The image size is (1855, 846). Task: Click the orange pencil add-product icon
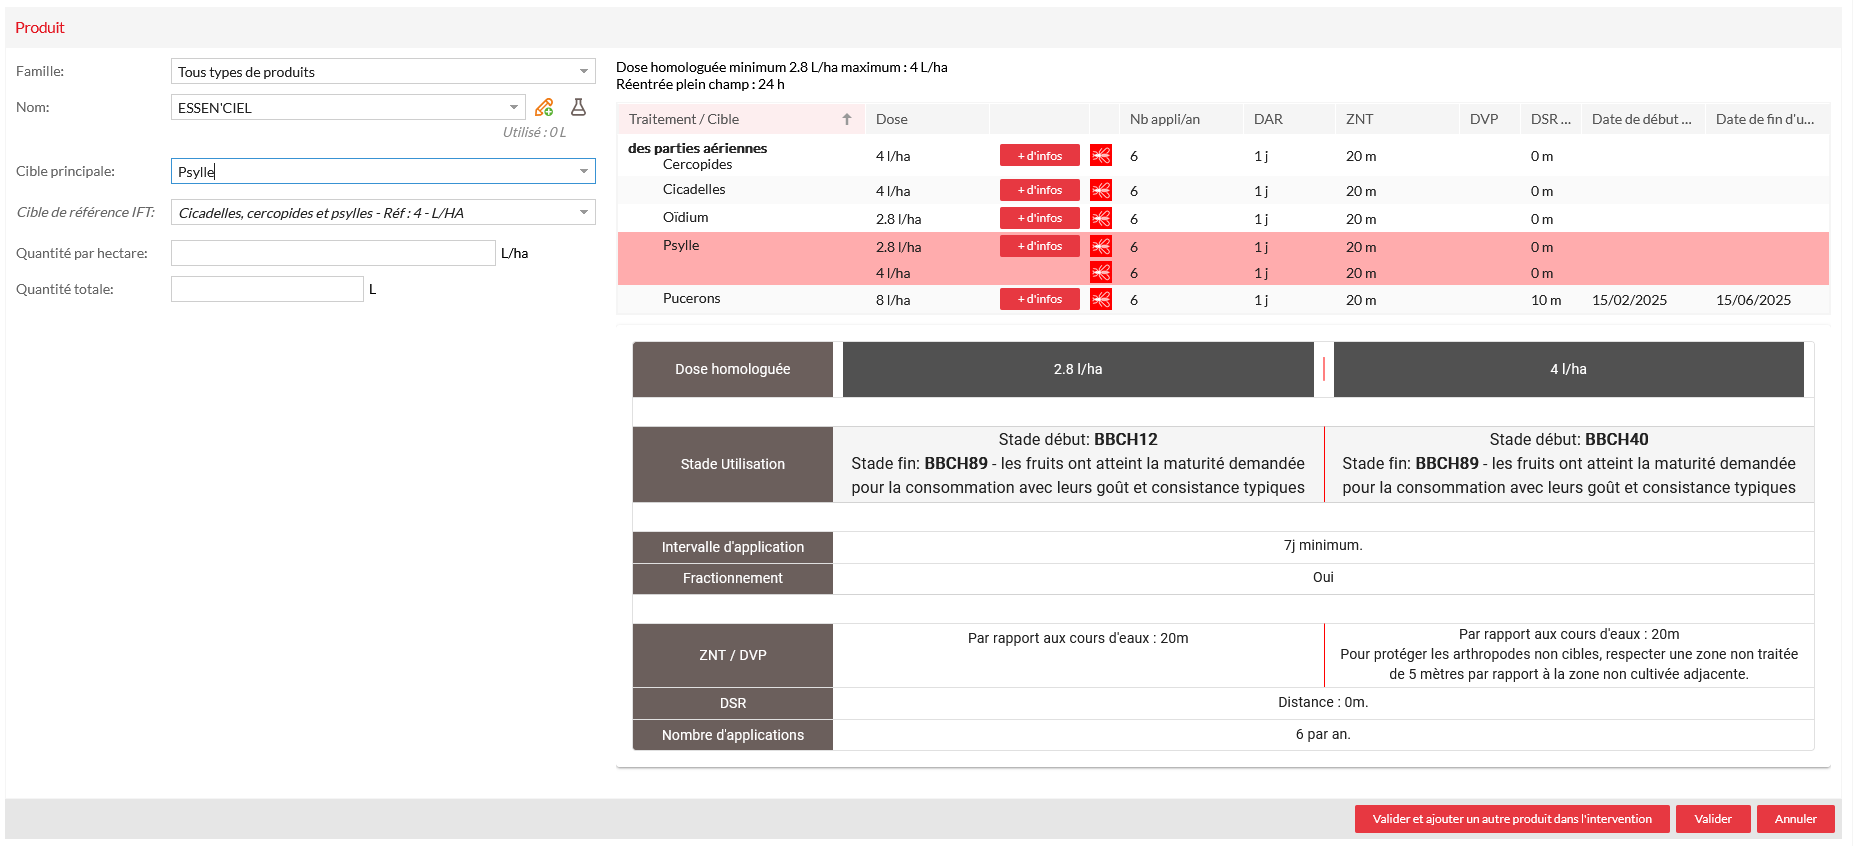point(544,107)
